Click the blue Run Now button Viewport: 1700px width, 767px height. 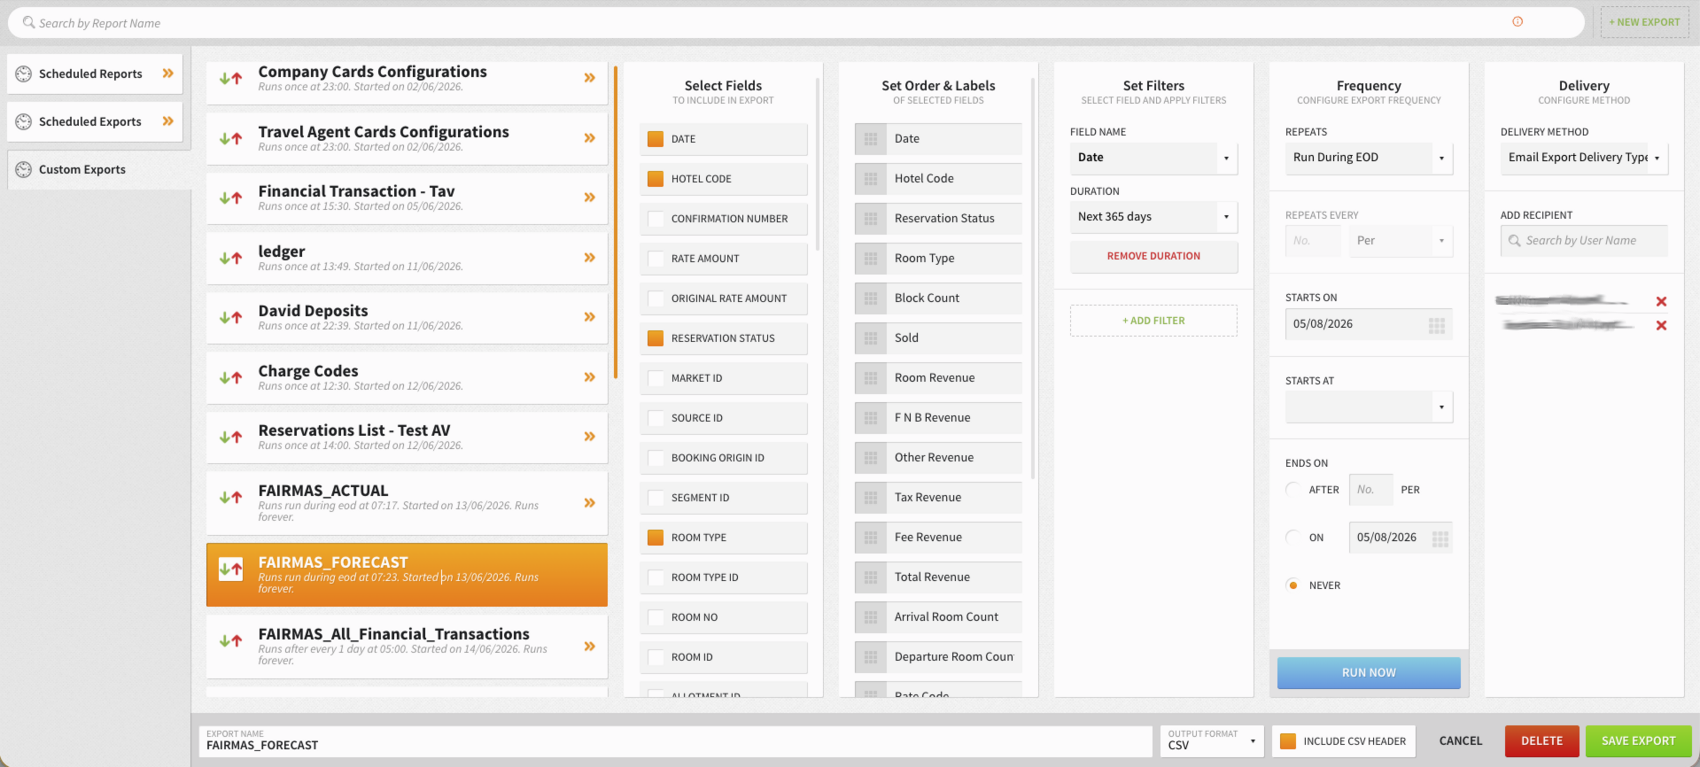pos(1368,673)
